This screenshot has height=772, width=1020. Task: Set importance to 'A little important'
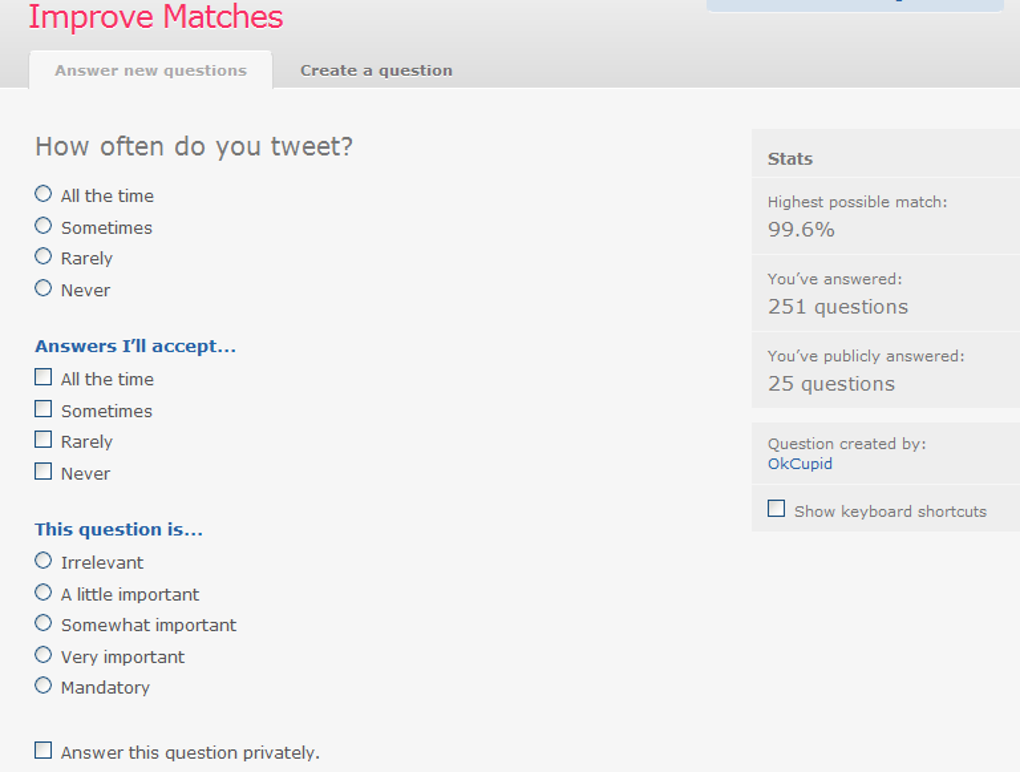coord(43,593)
